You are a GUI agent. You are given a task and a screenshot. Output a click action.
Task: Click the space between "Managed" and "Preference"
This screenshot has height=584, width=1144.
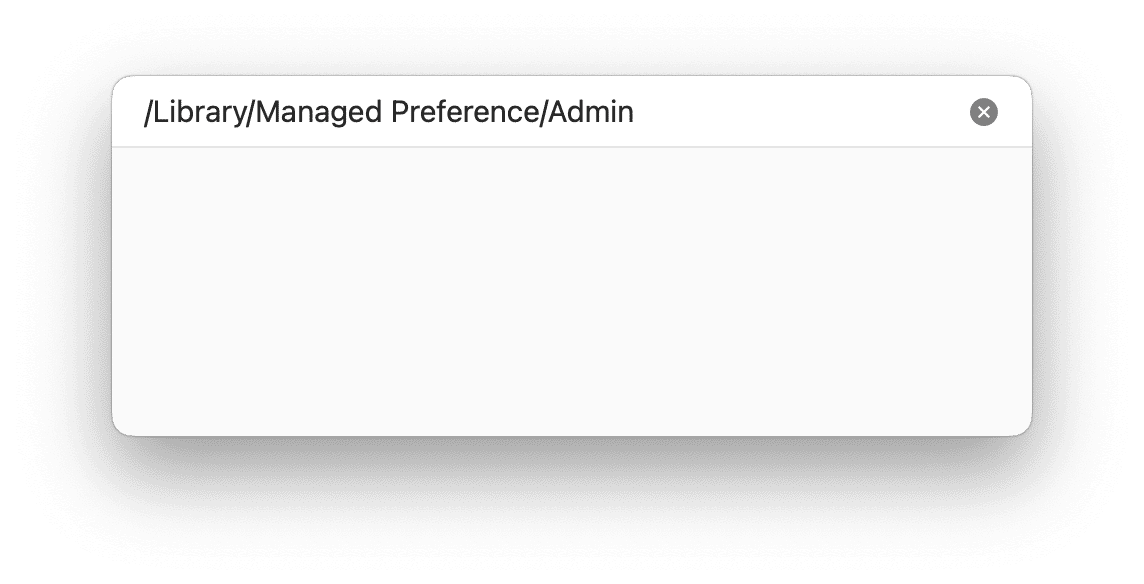pos(387,112)
